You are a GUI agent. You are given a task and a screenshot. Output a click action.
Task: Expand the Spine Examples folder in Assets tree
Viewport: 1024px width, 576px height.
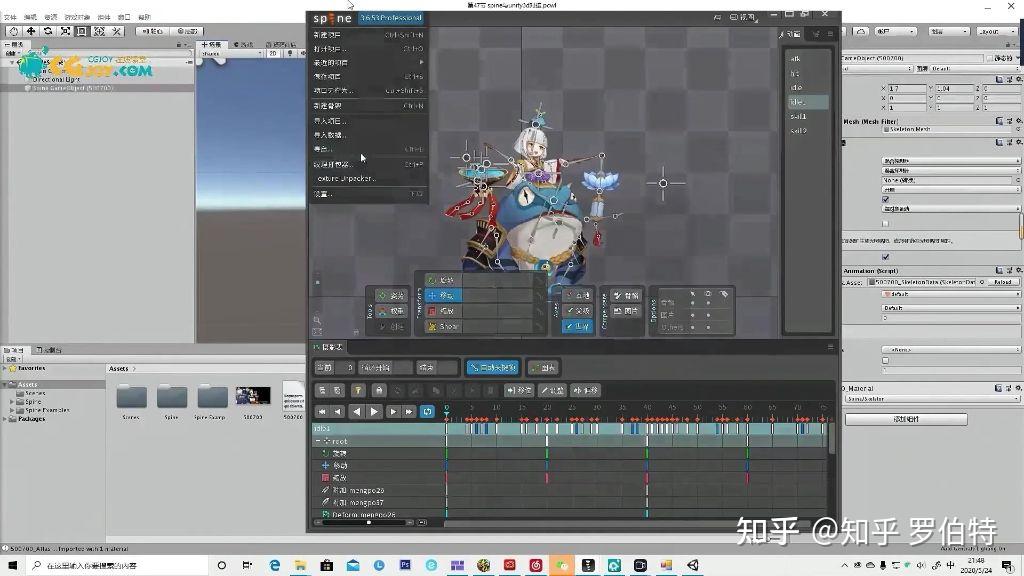tap(10, 410)
